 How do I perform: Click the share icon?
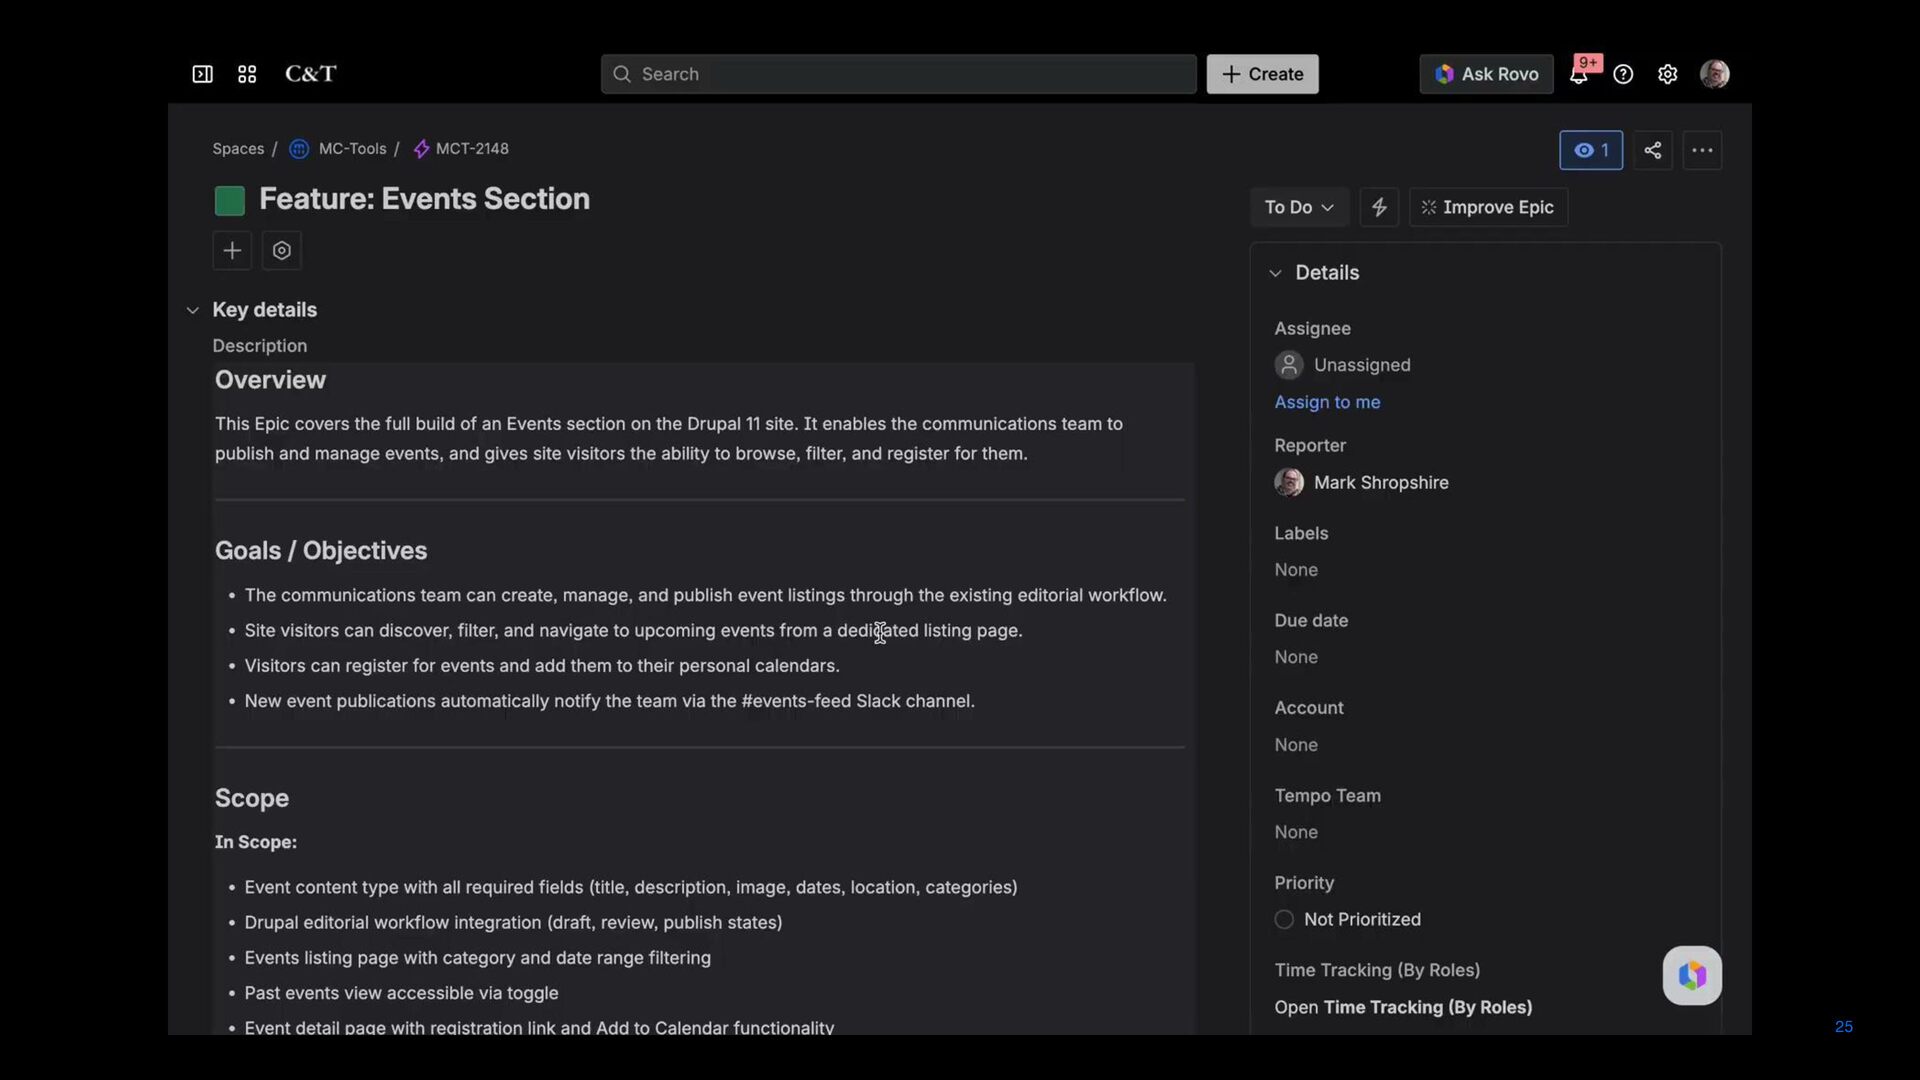coord(1653,150)
